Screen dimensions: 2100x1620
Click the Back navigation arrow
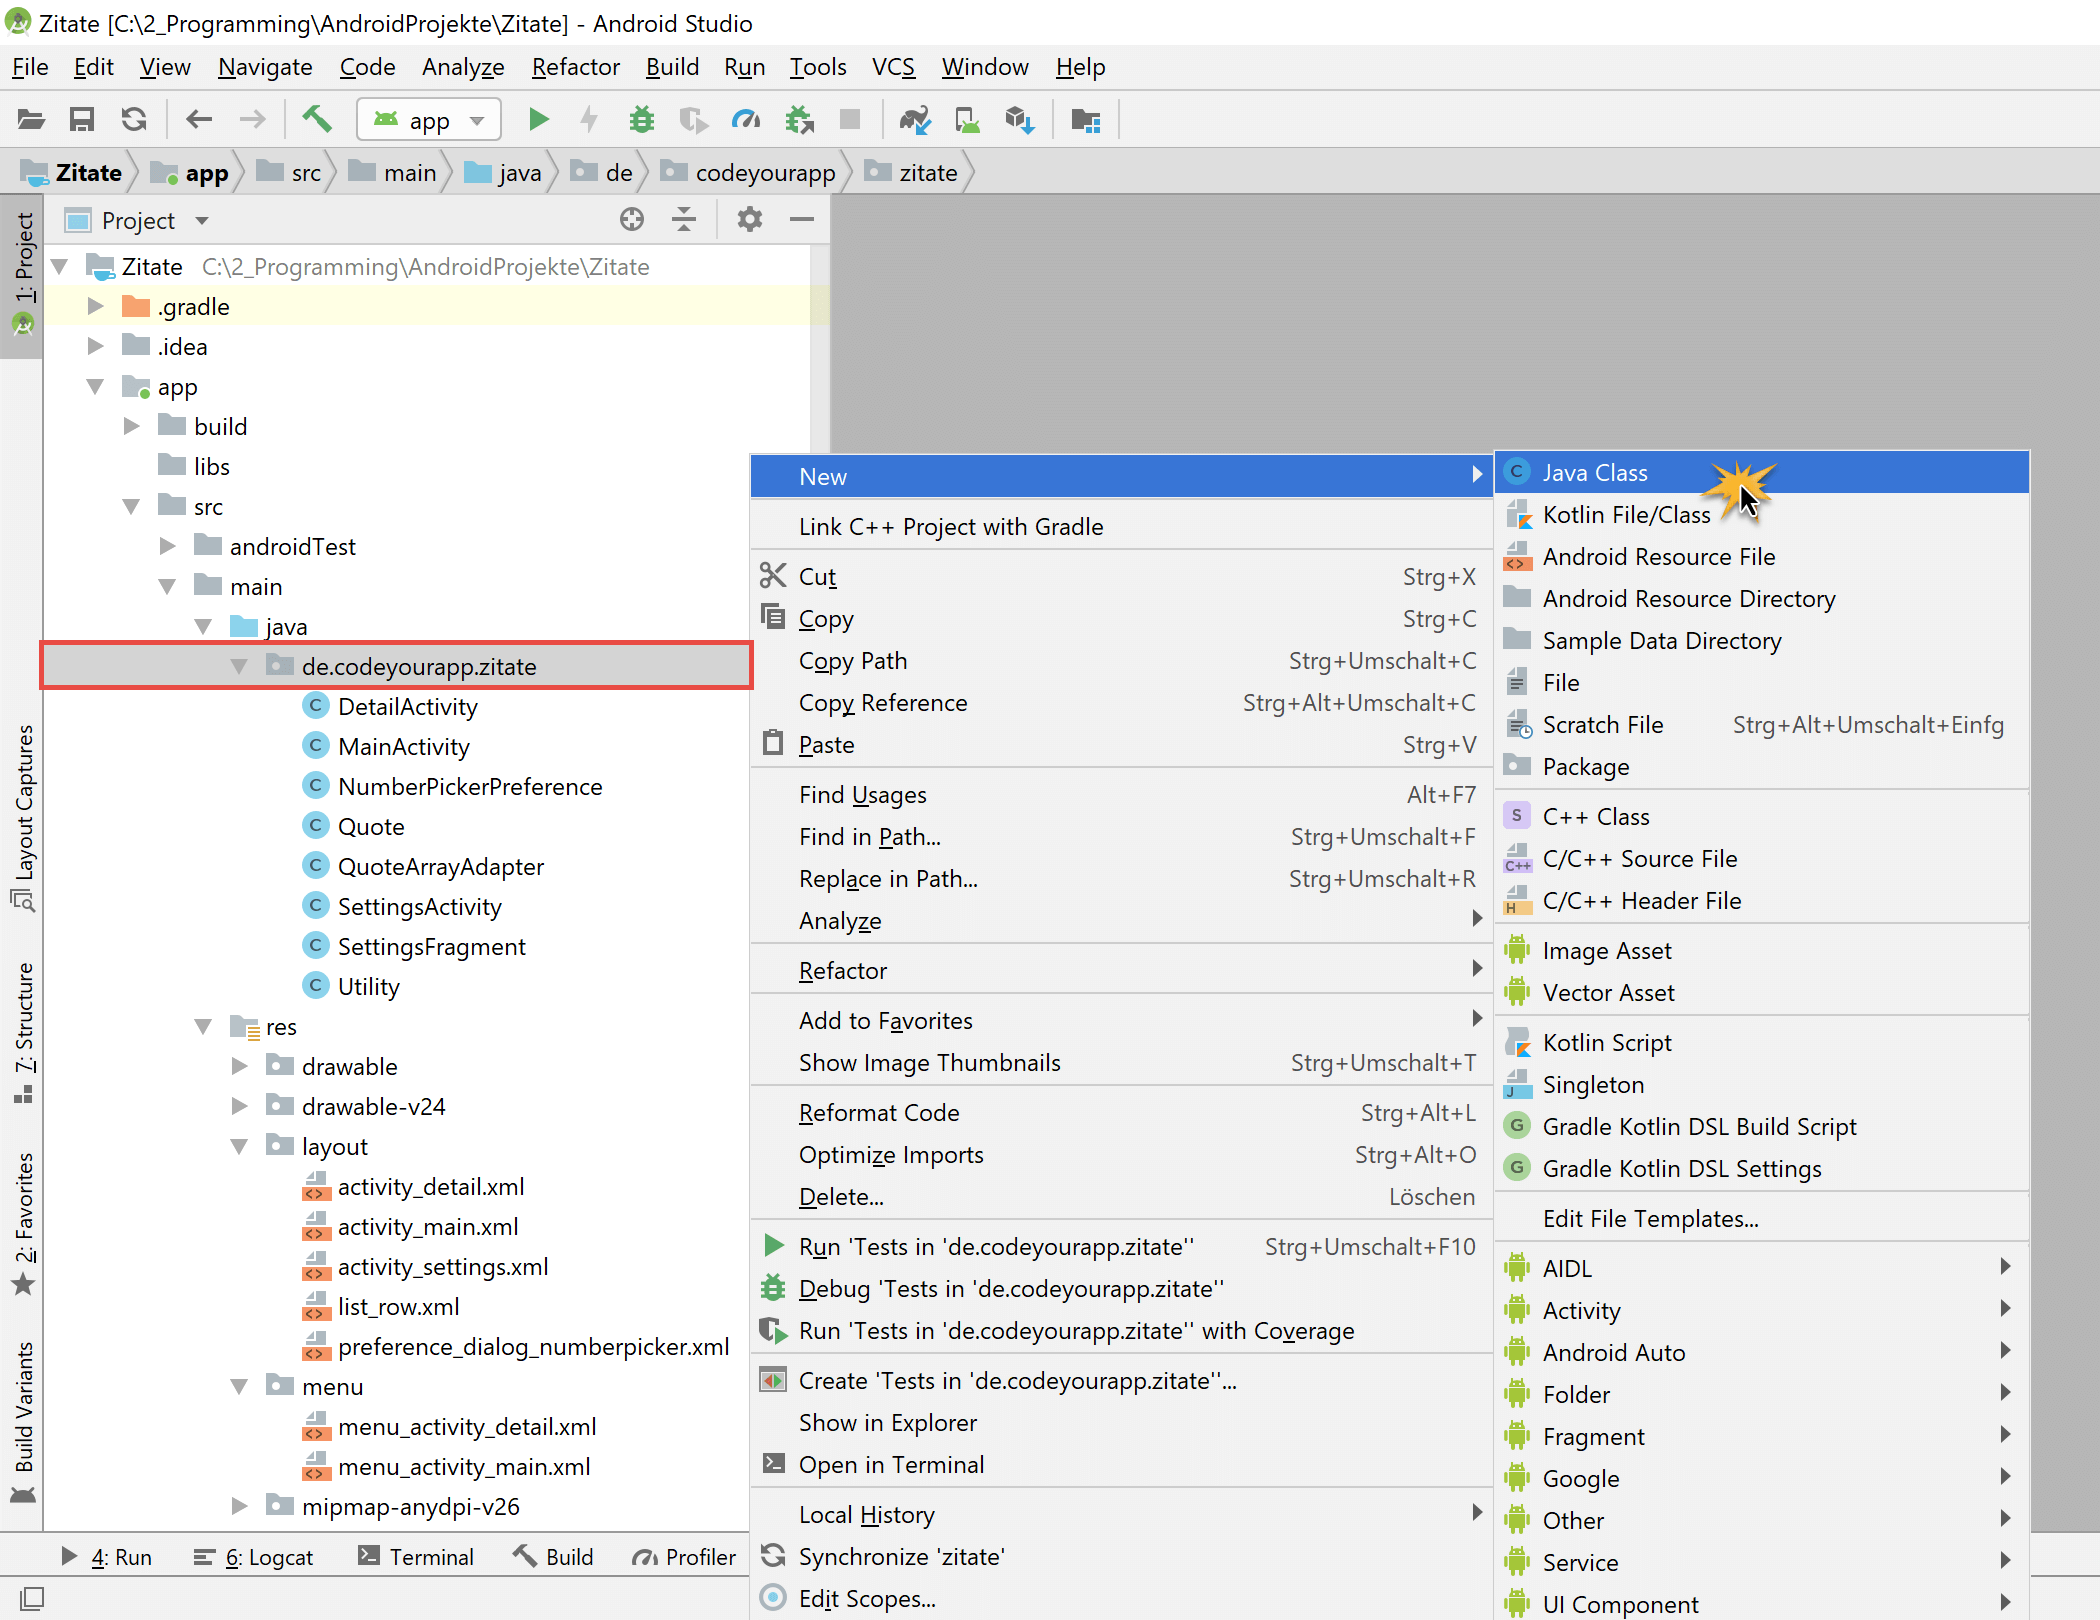[199, 120]
